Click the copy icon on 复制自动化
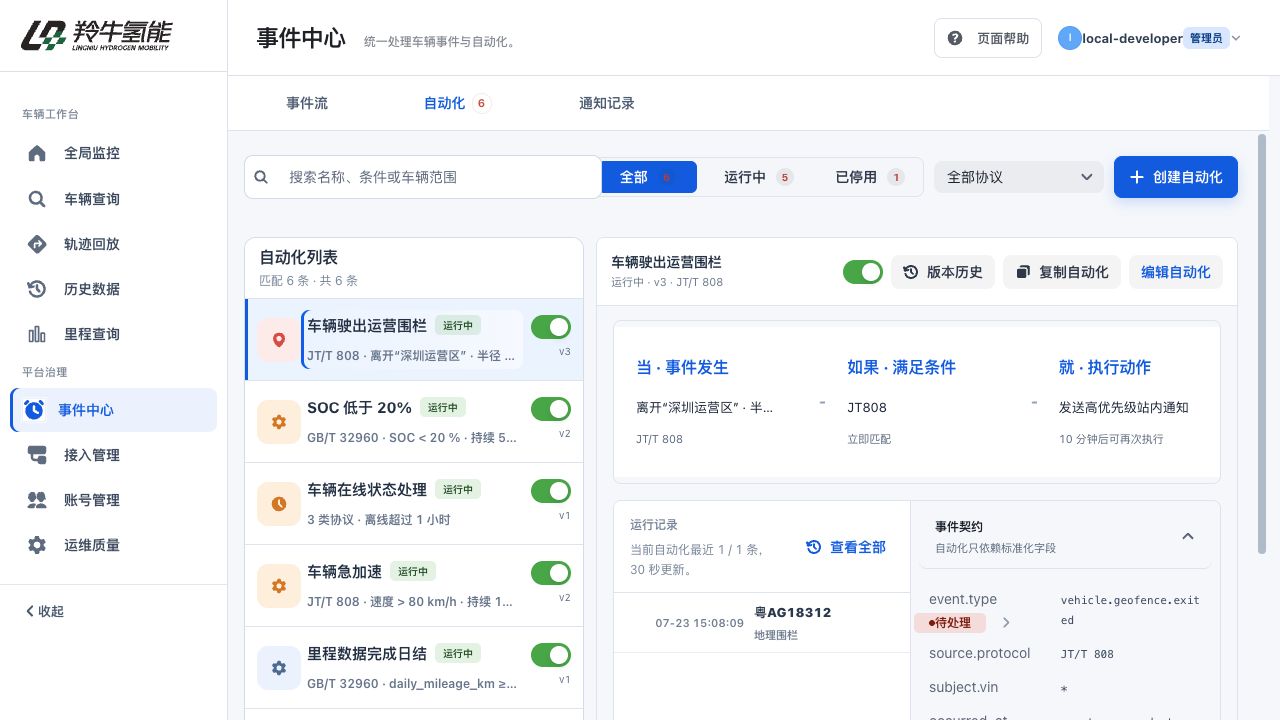Screen dimensions: 1280x720 coord(1023,272)
